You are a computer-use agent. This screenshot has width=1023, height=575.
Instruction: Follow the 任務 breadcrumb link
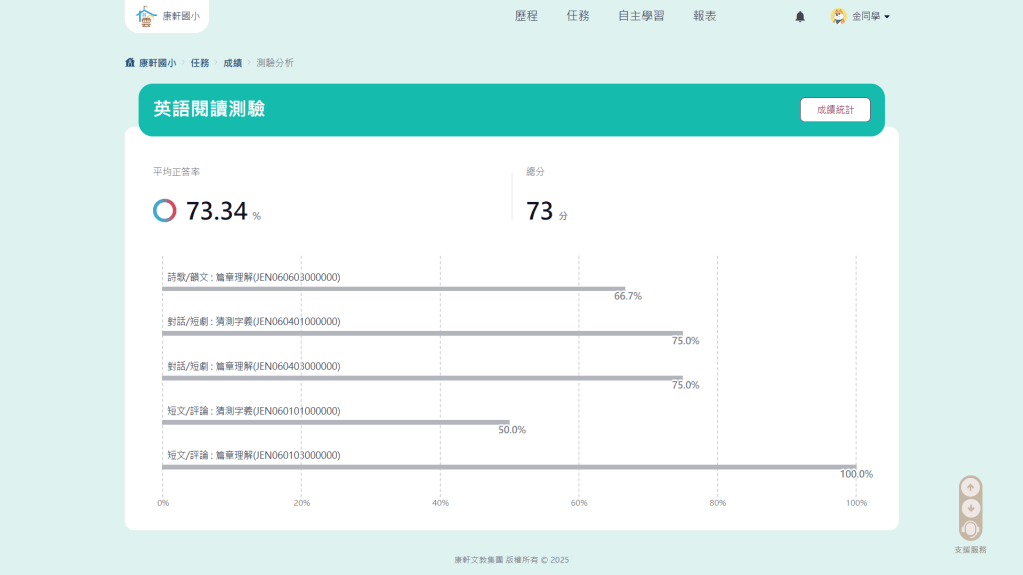200,63
